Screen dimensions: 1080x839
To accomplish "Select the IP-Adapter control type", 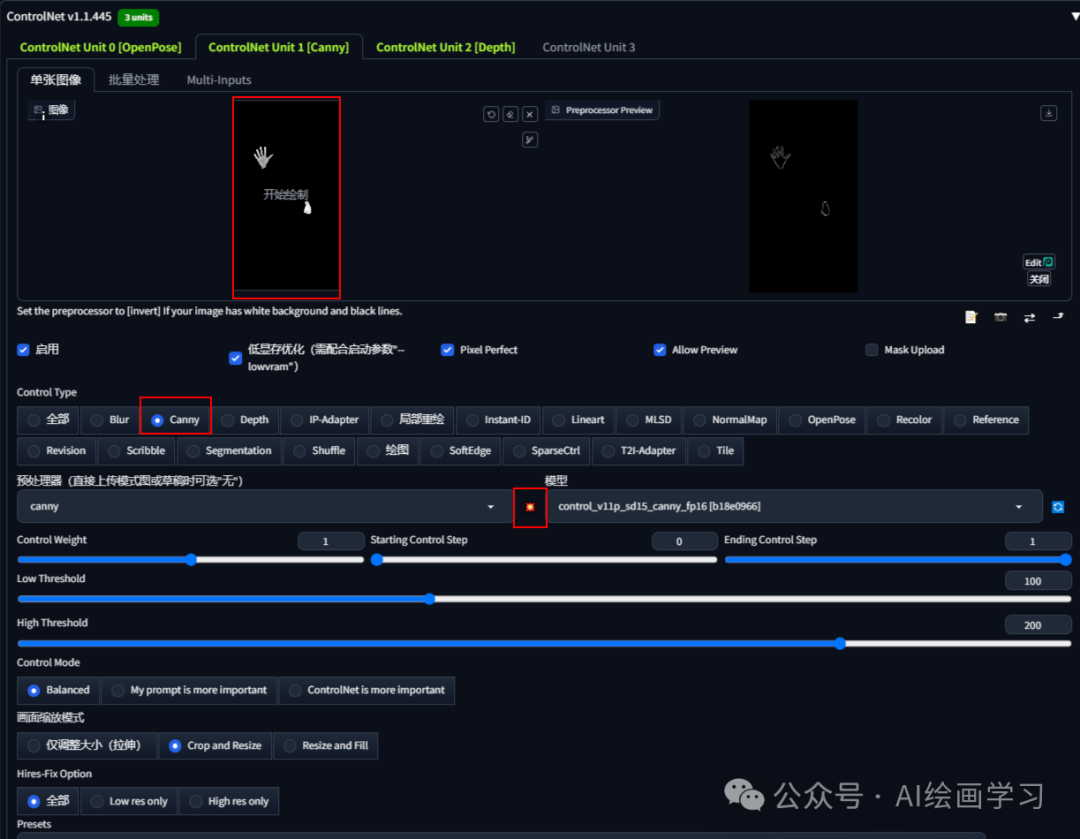I will pos(325,420).
